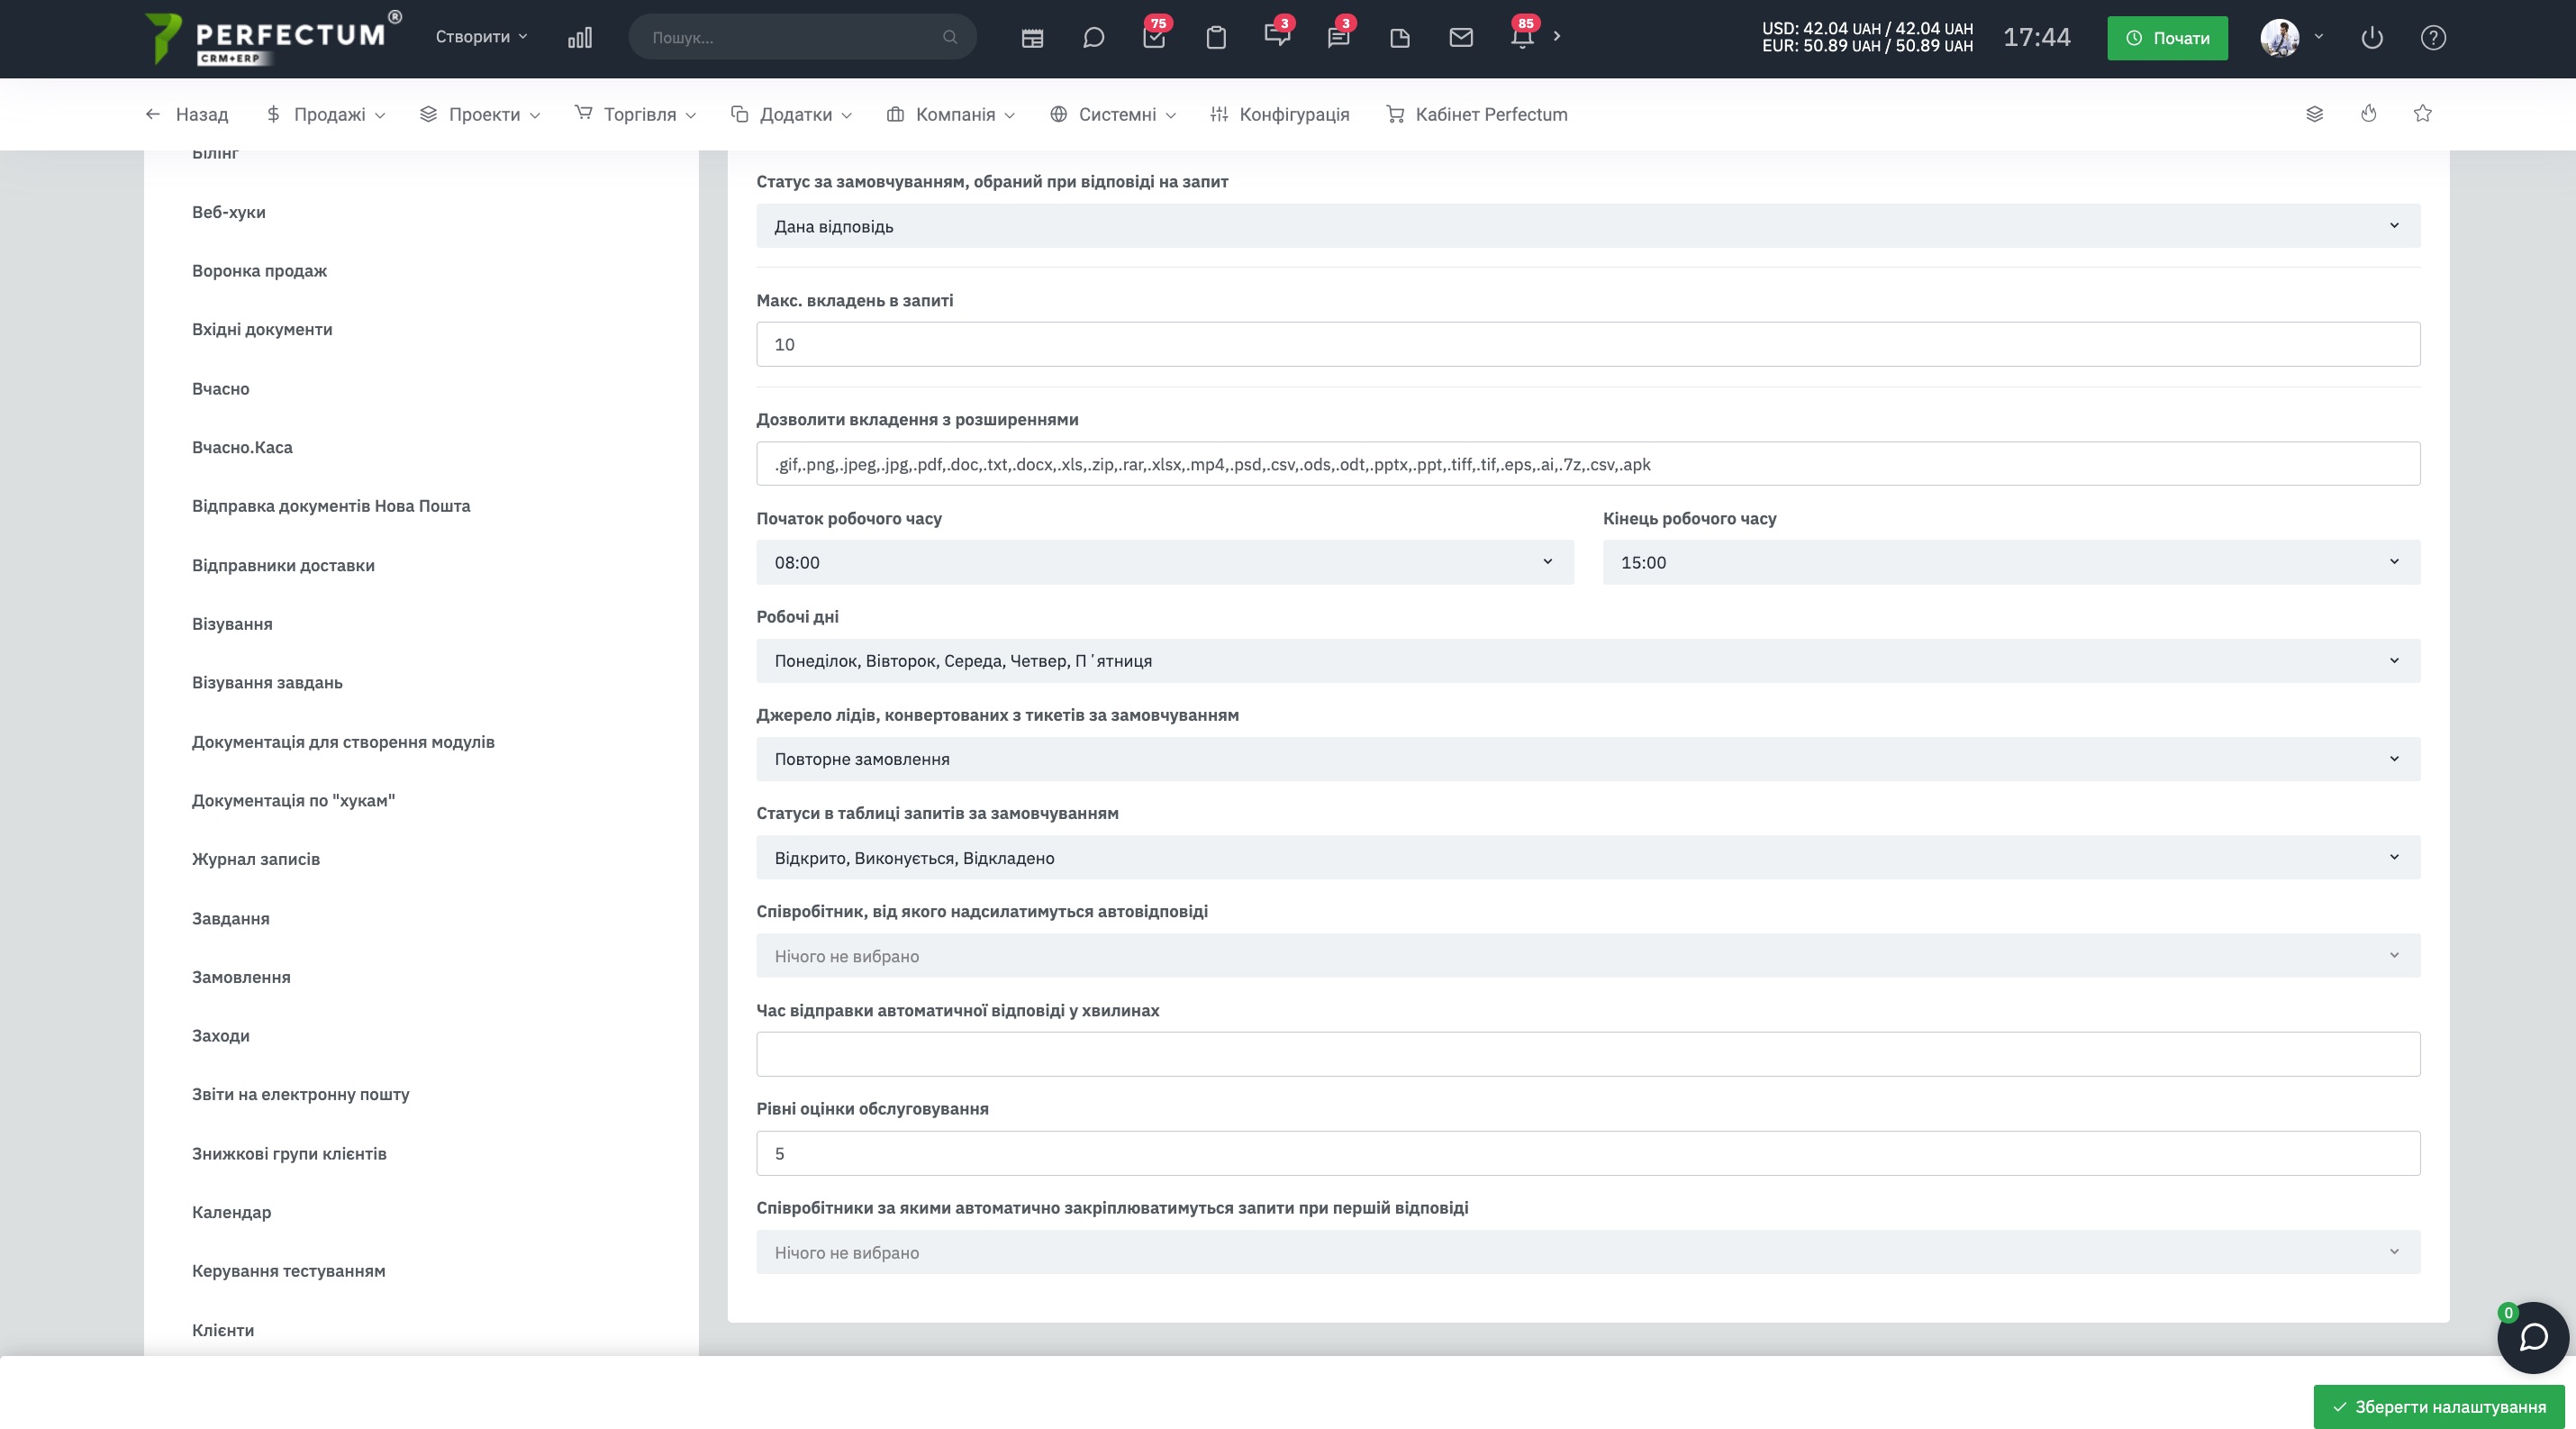This screenshot has width=2576, height=1429.
Task: Expand user profile chevron next to avatar
Action: point(2318,36)
